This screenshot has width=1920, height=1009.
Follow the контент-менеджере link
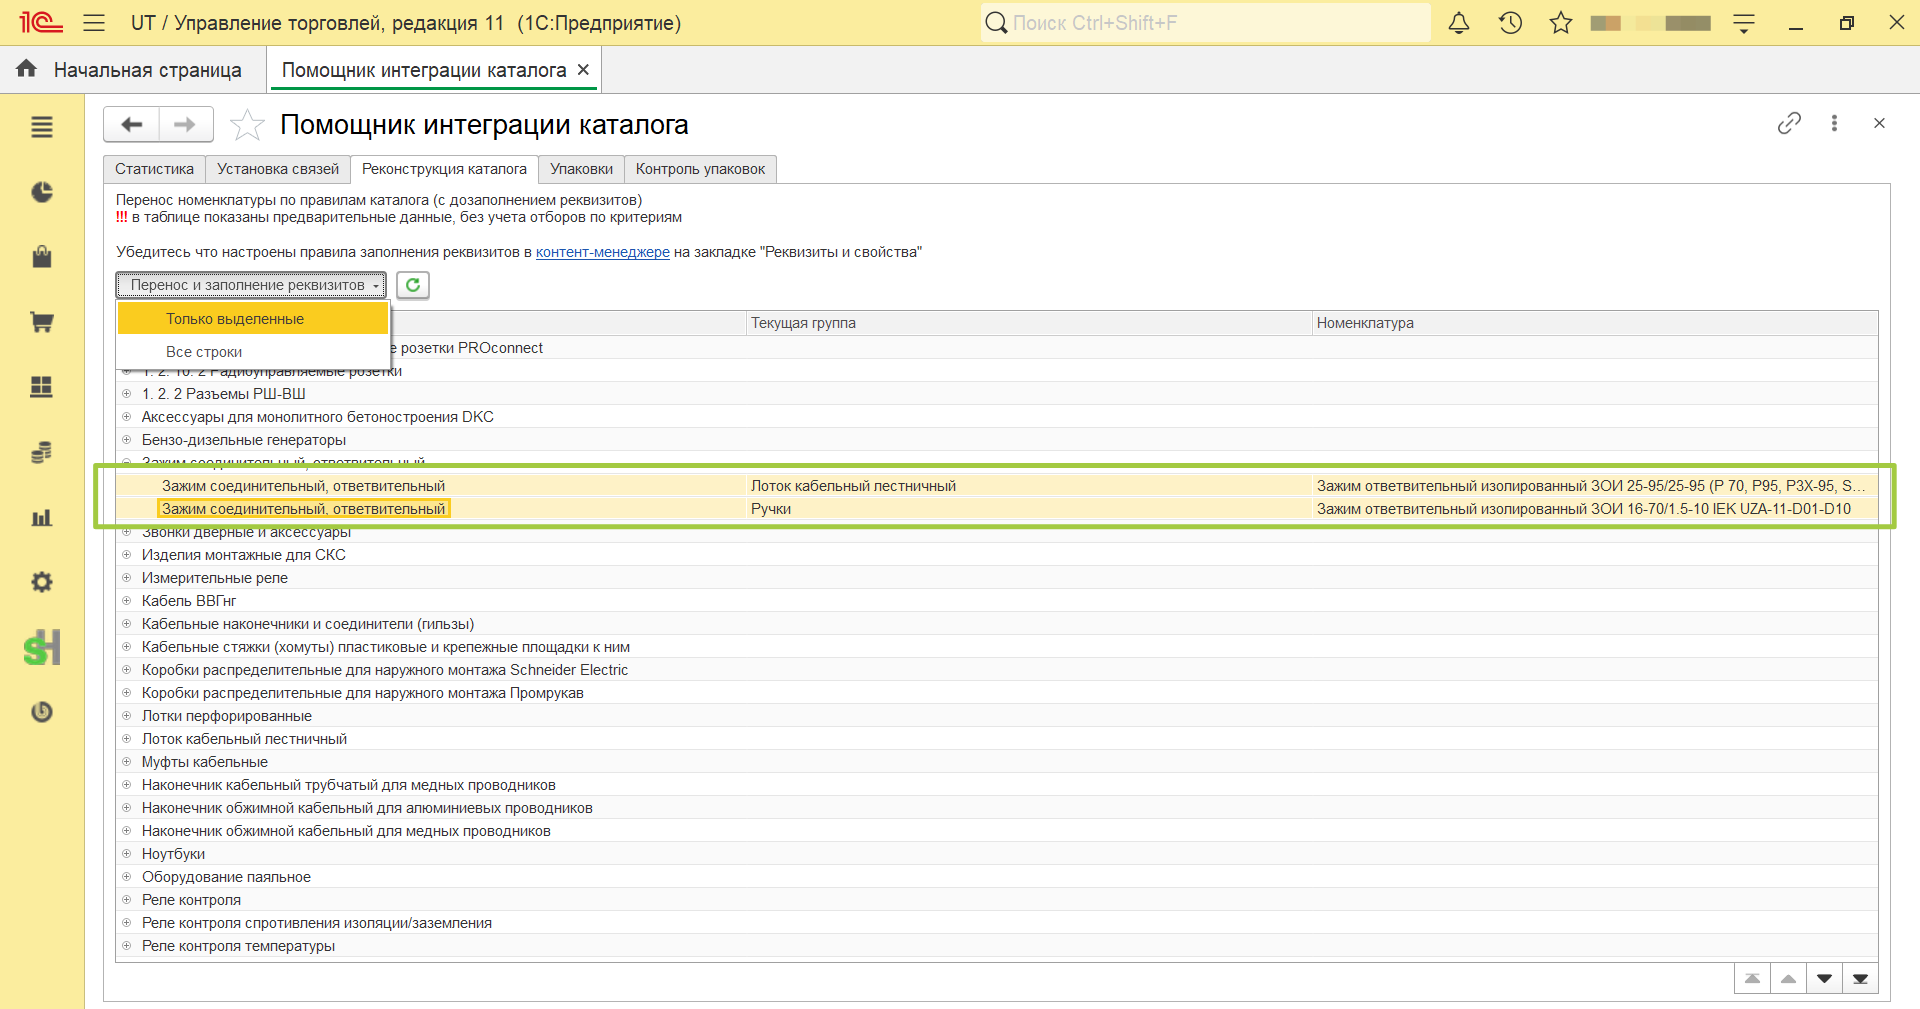pyautogui.click(x=603, y=252)
